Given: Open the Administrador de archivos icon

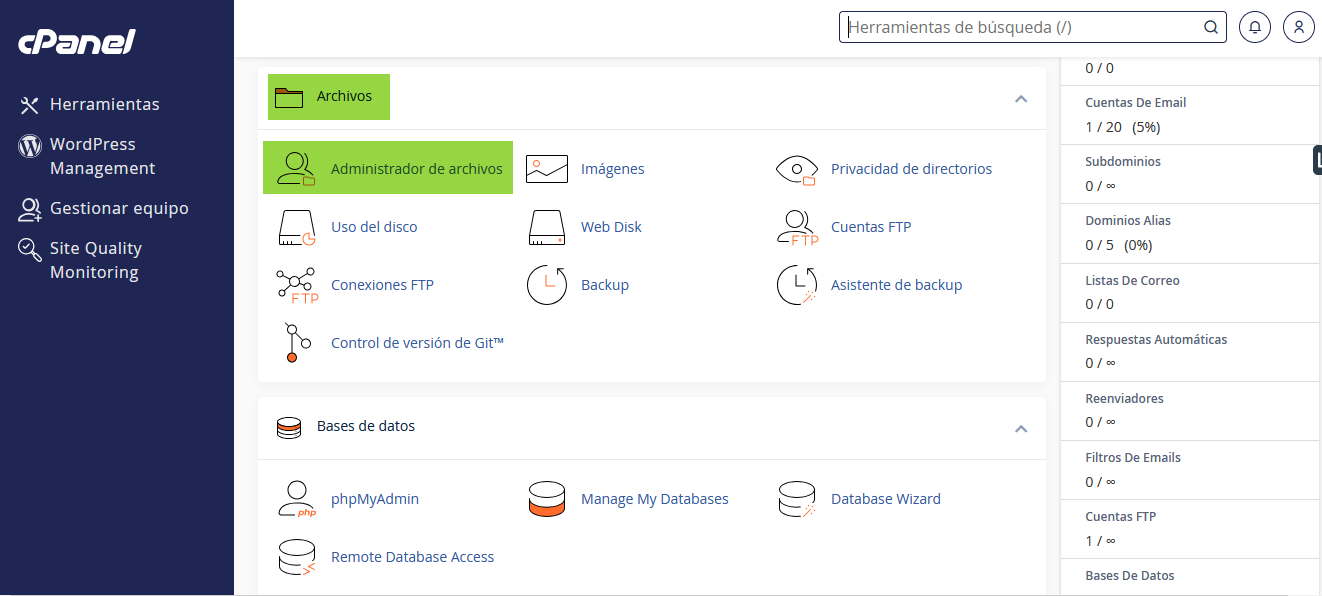Looking at the screenshot, I should pyautogui.click(x=296, y=169).
